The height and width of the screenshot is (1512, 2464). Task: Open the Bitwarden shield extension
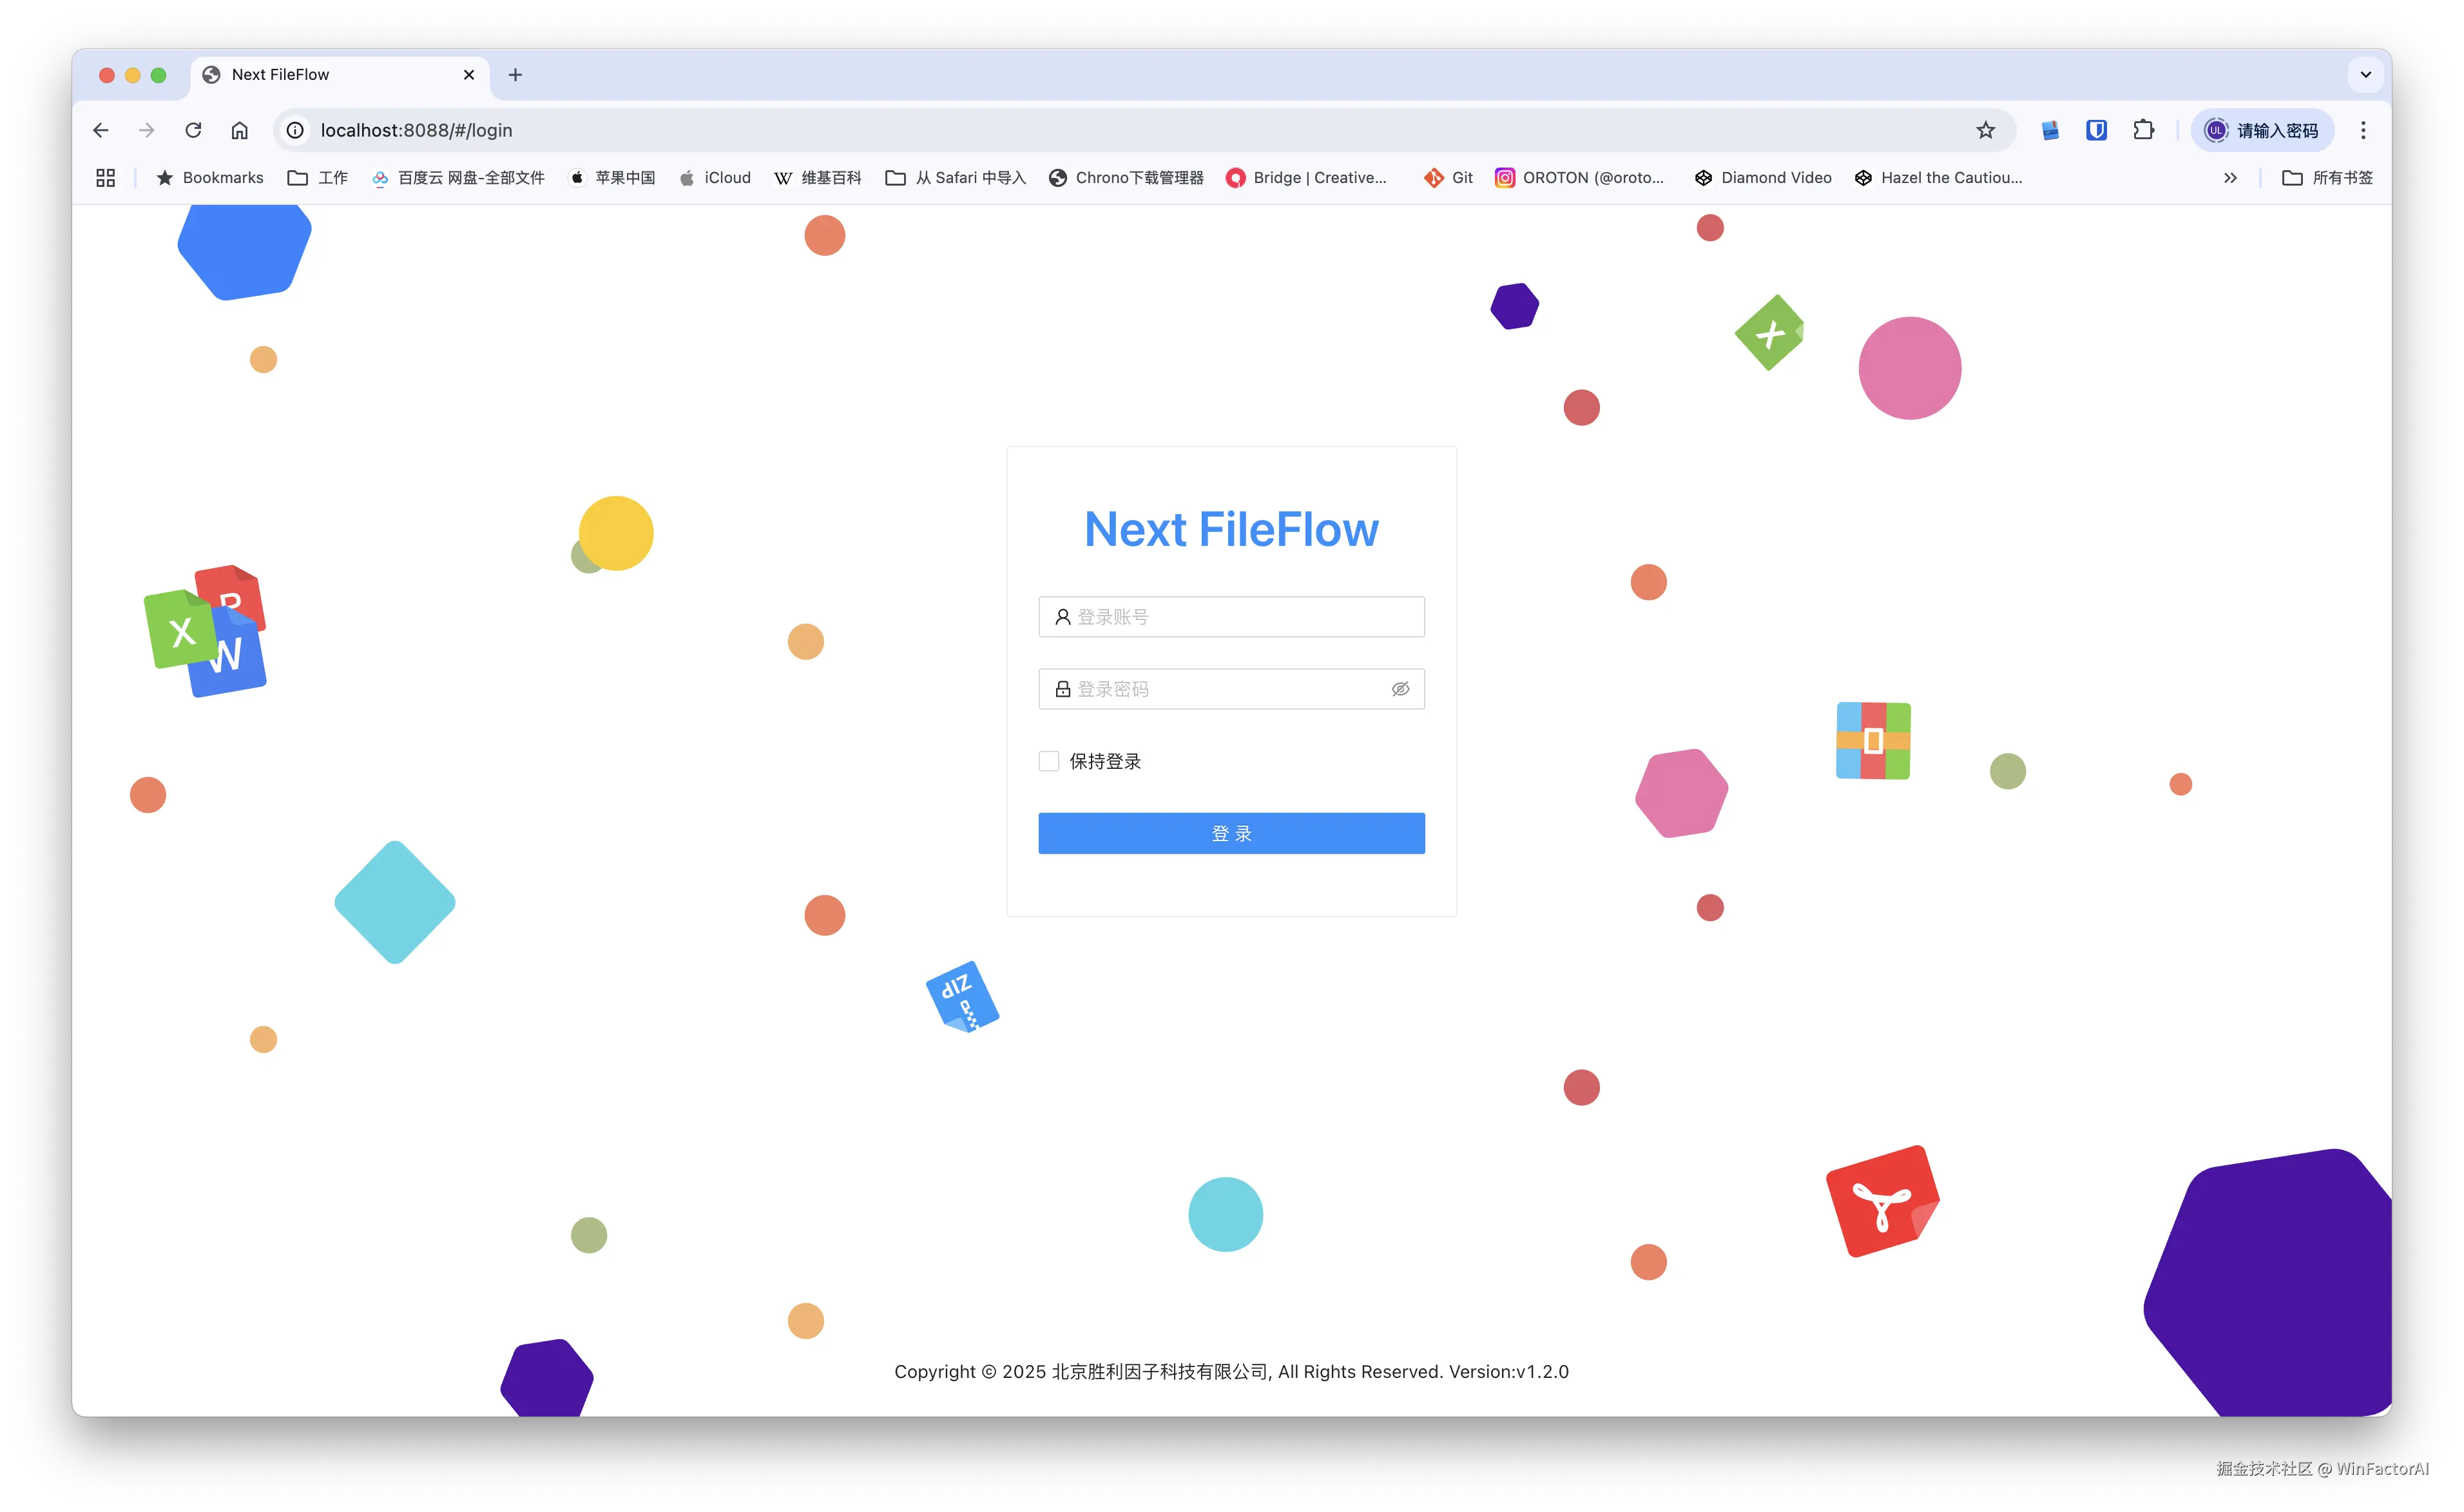coord(2096,130)
